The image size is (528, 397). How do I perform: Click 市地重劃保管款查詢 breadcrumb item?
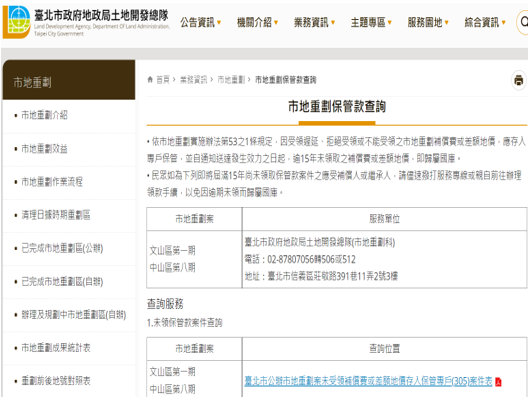[286, 80]
